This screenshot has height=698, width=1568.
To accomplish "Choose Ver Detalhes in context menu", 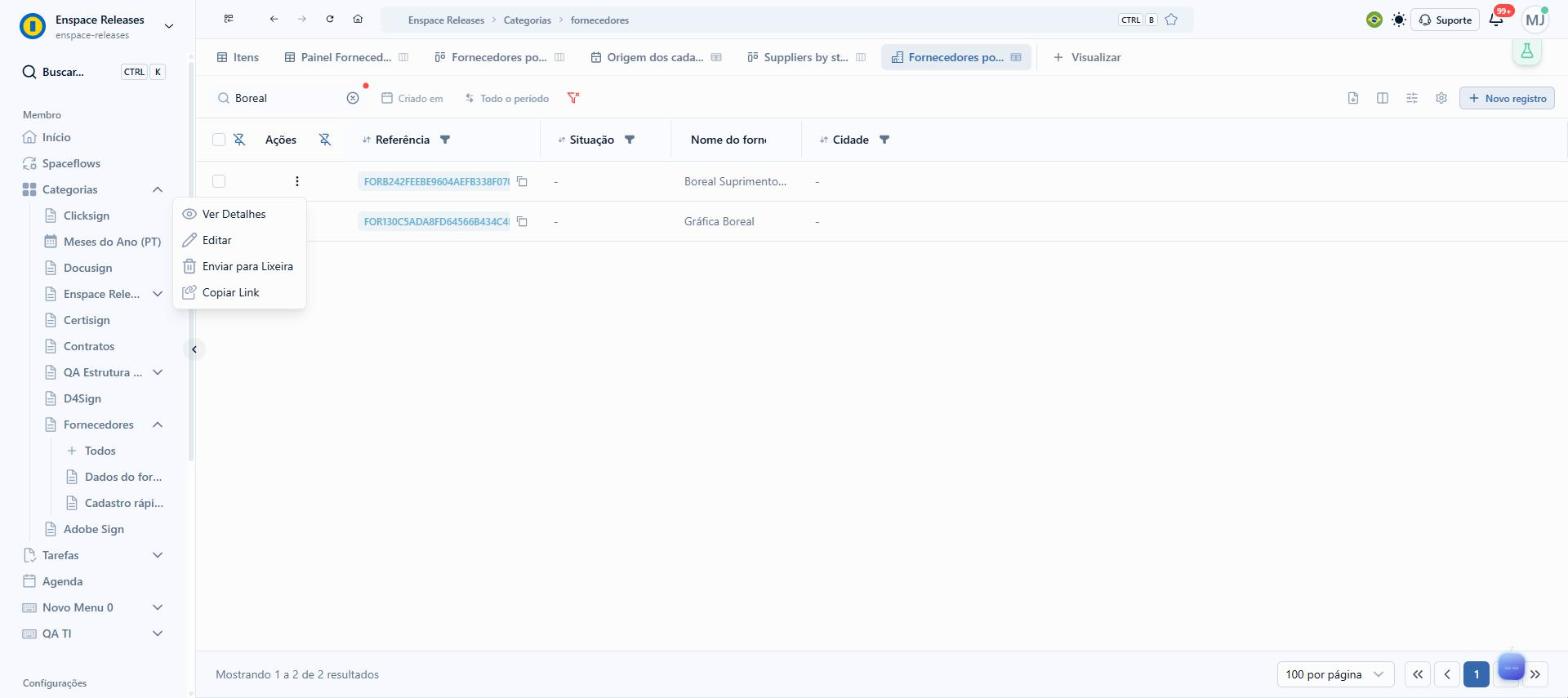I will coord(239,214).
